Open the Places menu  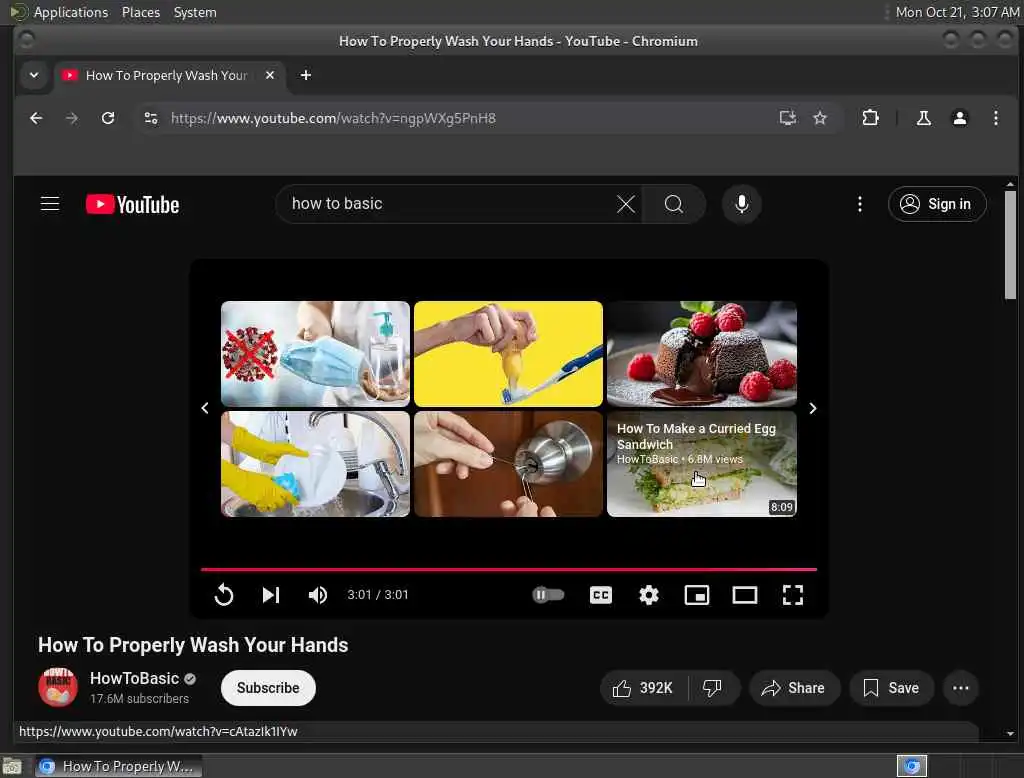(140, 12)
